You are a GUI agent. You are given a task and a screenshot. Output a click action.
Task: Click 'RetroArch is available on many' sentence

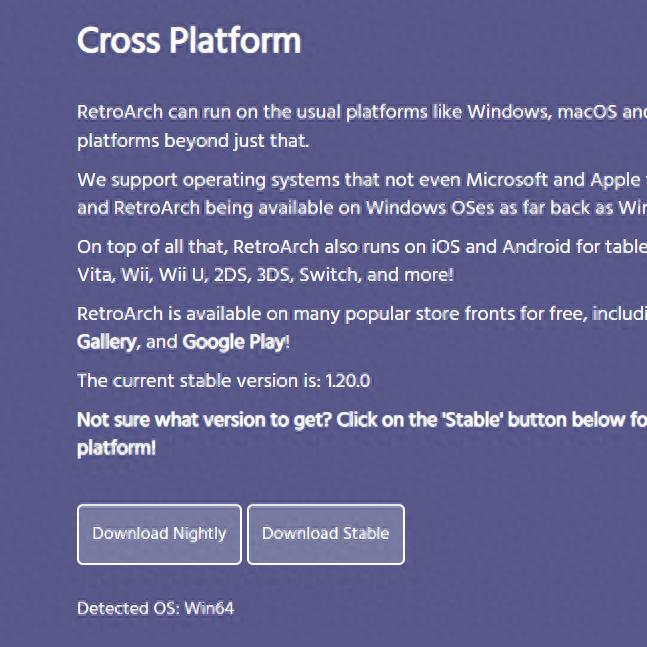click(x=200, y=314)
